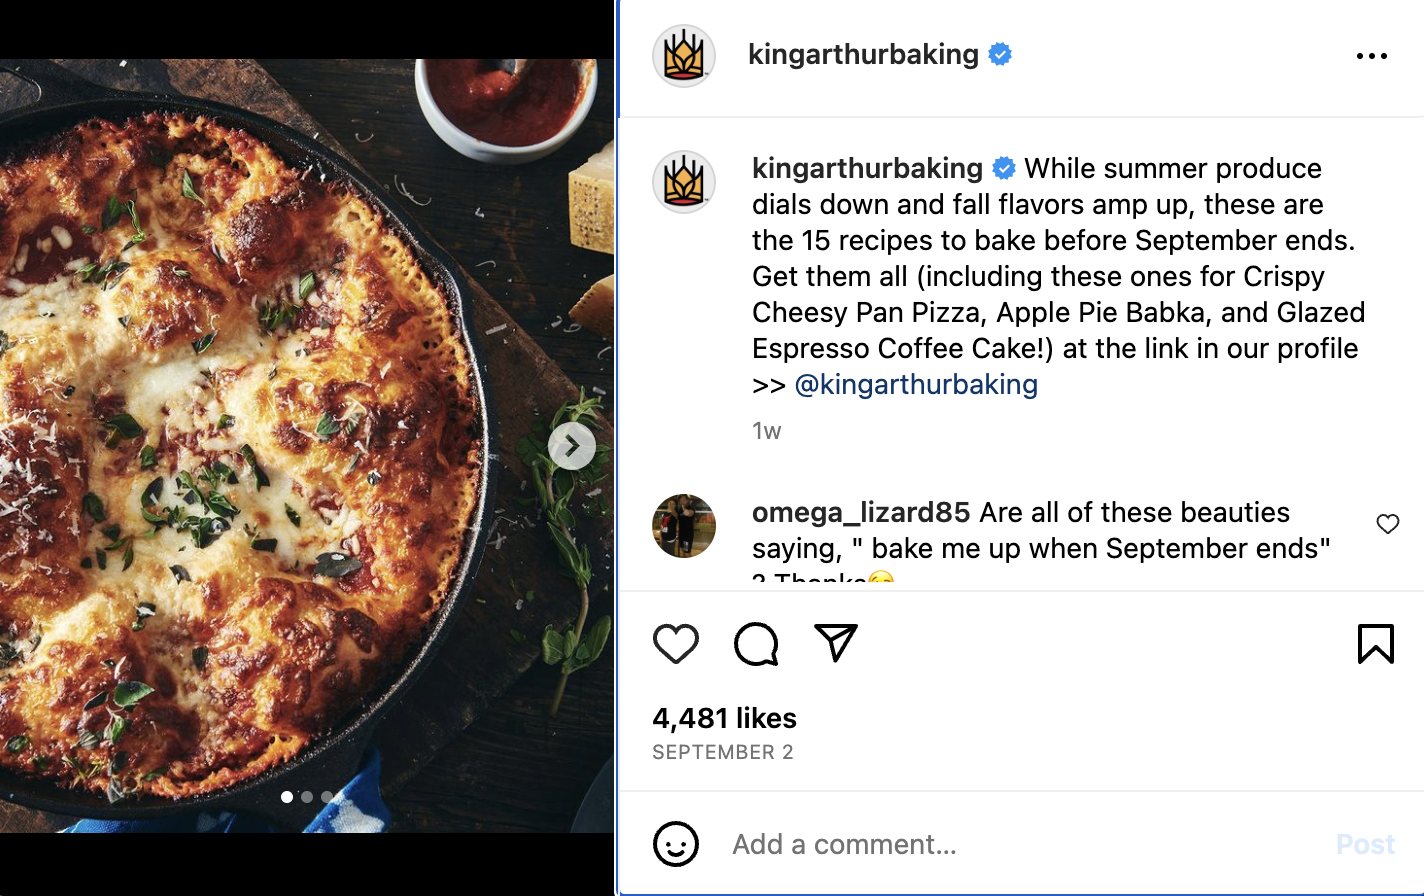Image resolution: width=1424 pixels, height=896 pixels.
Task: Select the kingarthurbaking username in the header
Action: tap(864, 55)
